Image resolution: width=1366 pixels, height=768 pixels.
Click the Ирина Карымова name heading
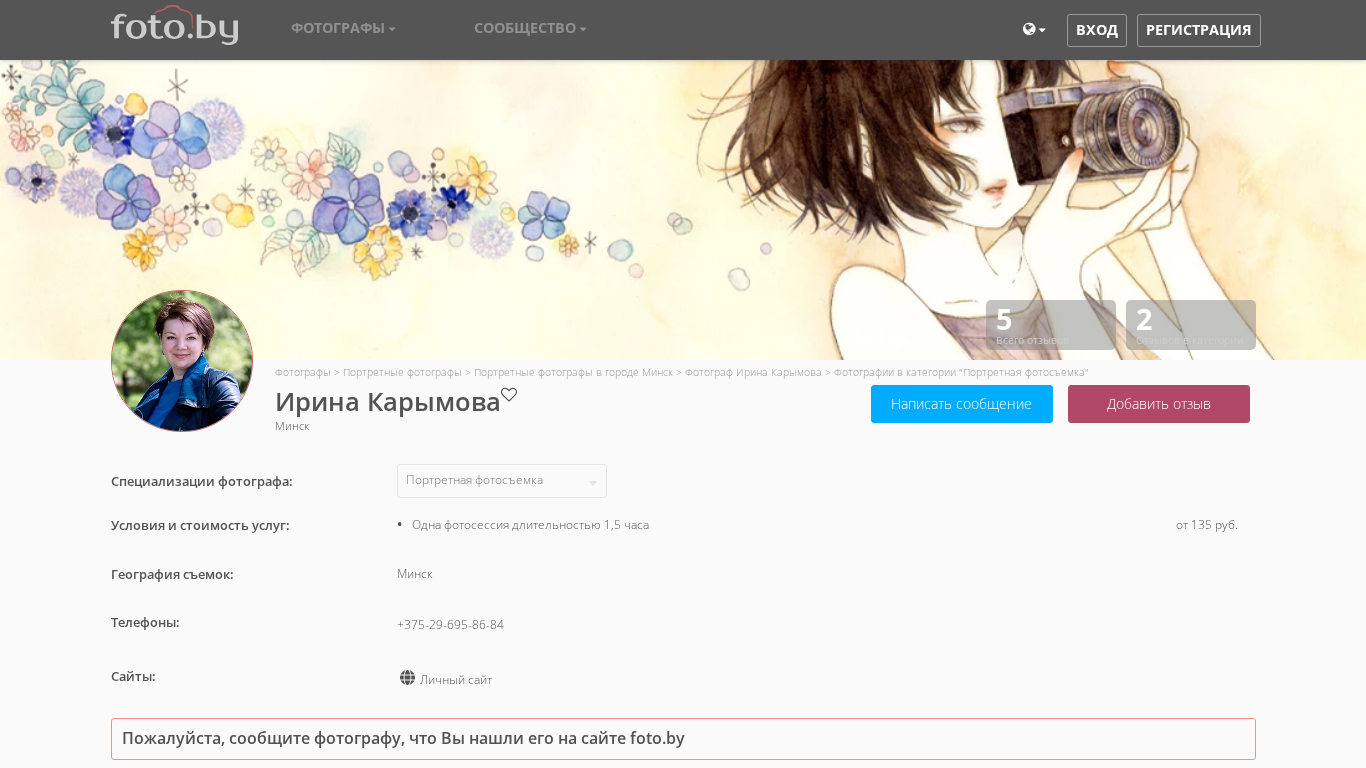click(x=388, y=402)
